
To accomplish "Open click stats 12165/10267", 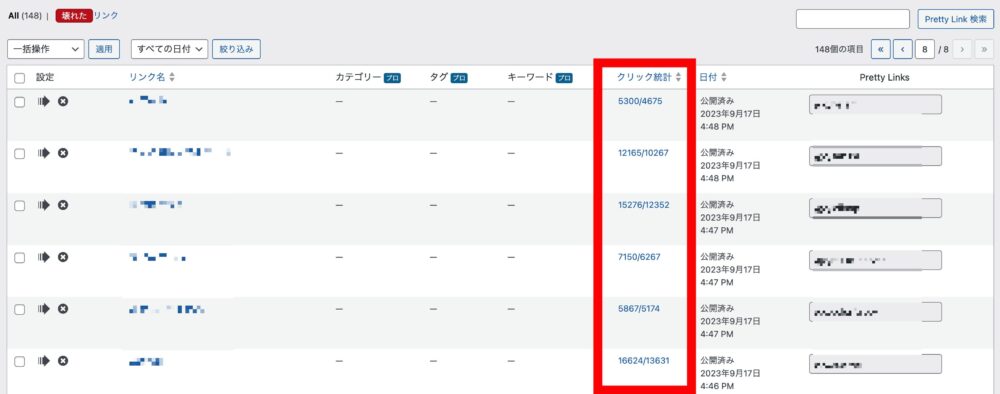I will (643, 152).
